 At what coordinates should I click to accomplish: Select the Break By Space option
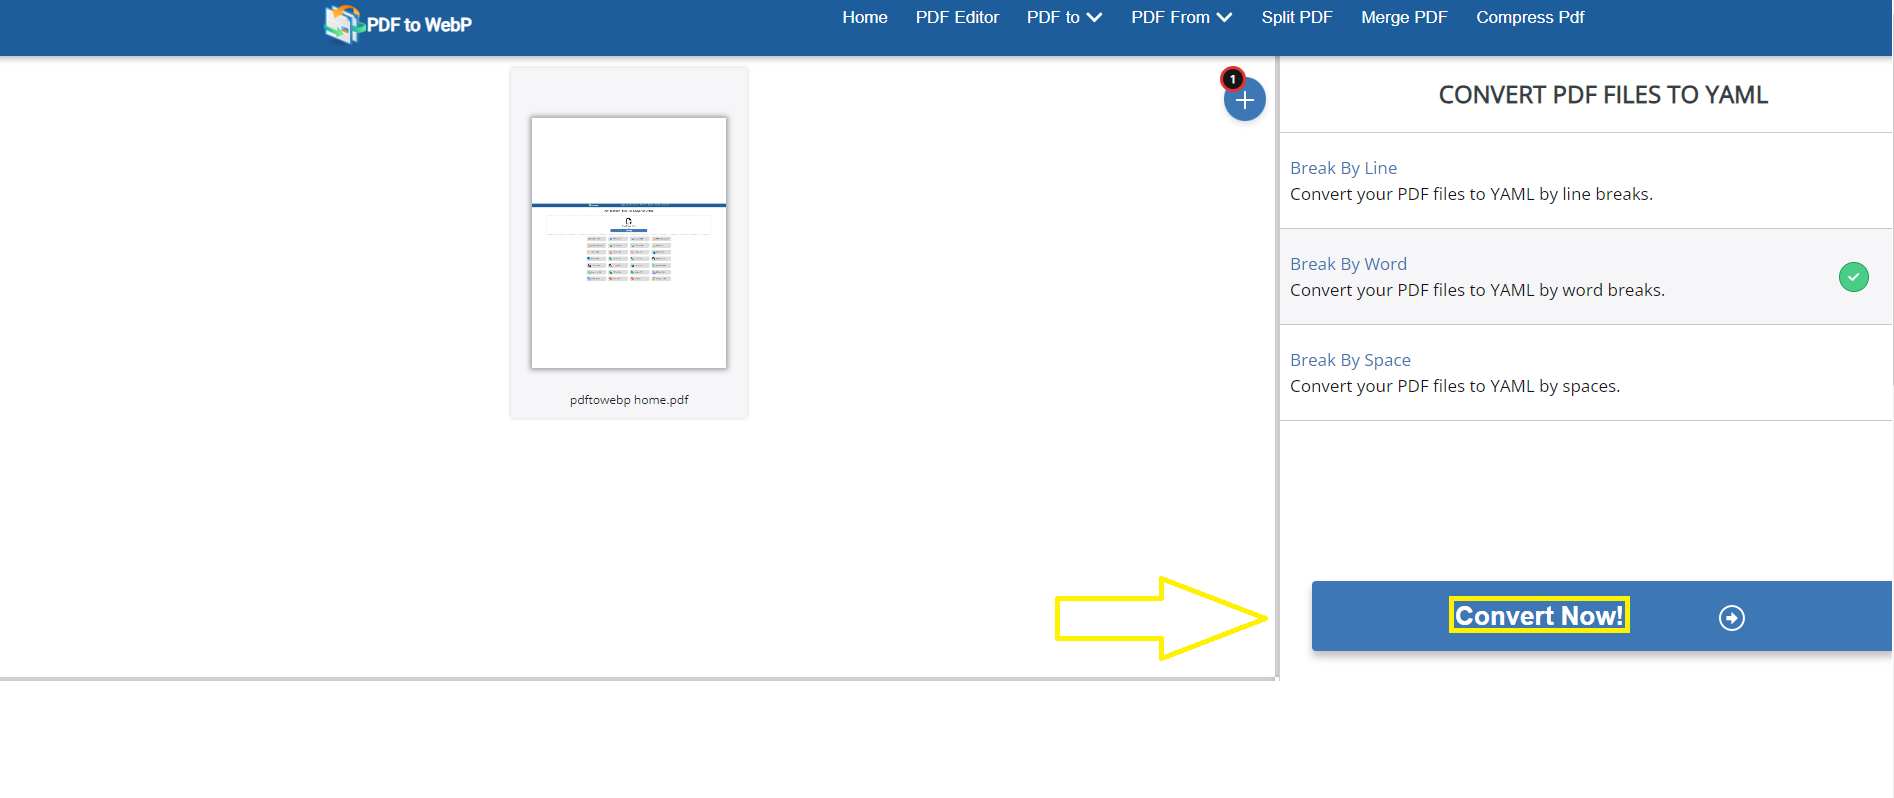coord(1586,373)
